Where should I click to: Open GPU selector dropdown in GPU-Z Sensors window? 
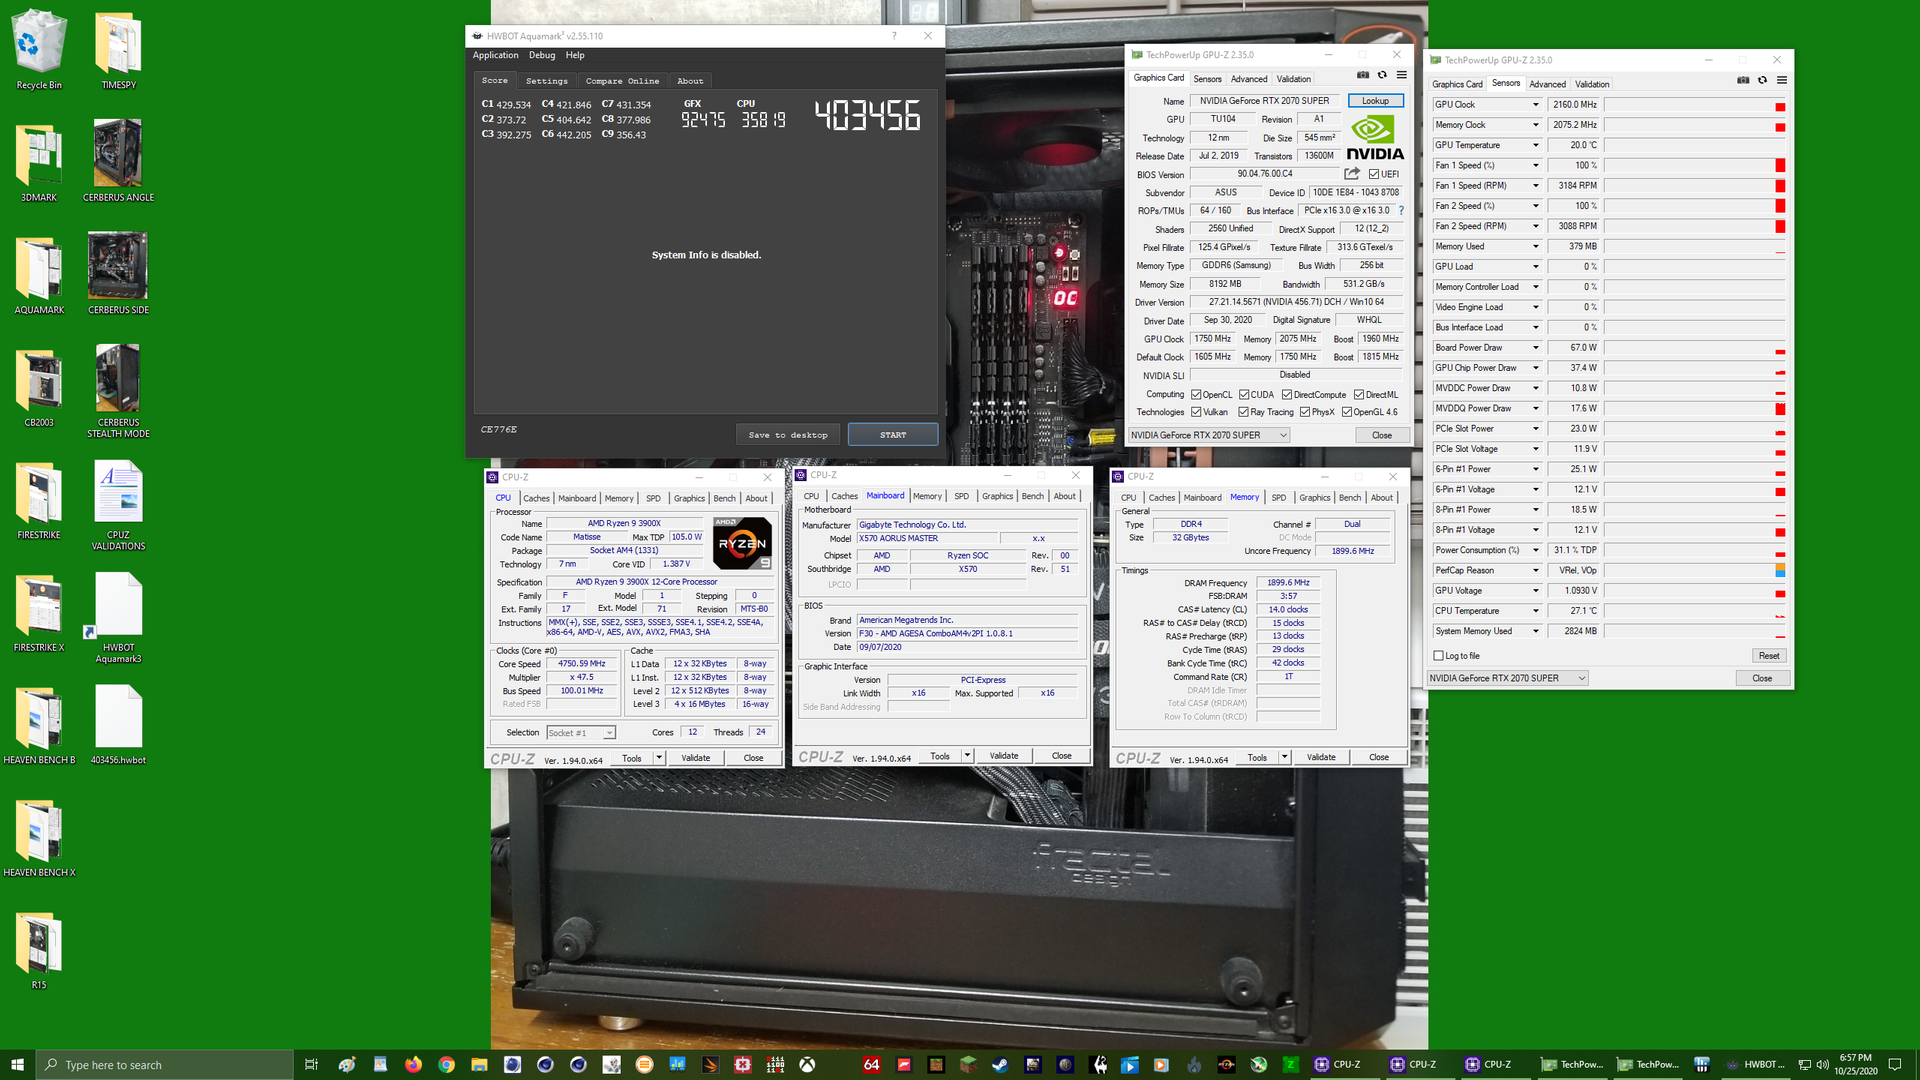click(x=1507, y=678)
